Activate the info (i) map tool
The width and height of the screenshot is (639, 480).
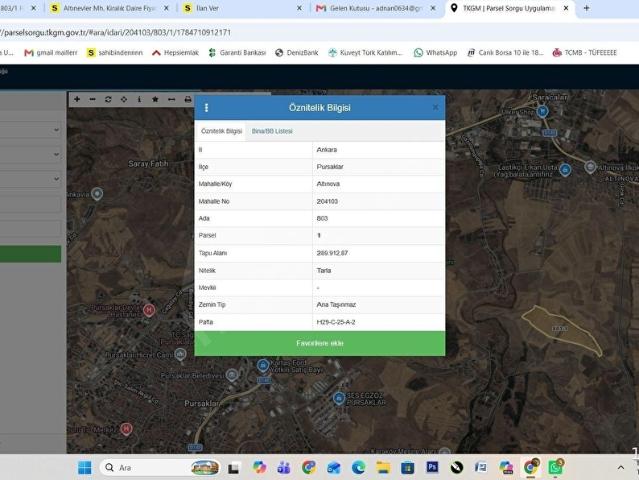(139, 99)
